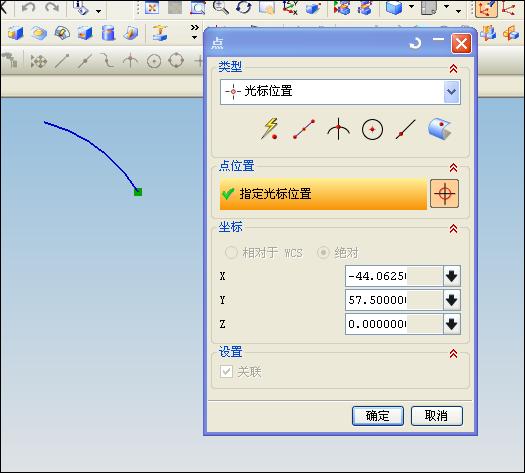Click the Pan hand icon
The width and height of the screenshot is (525, 473).
[267, 7]
